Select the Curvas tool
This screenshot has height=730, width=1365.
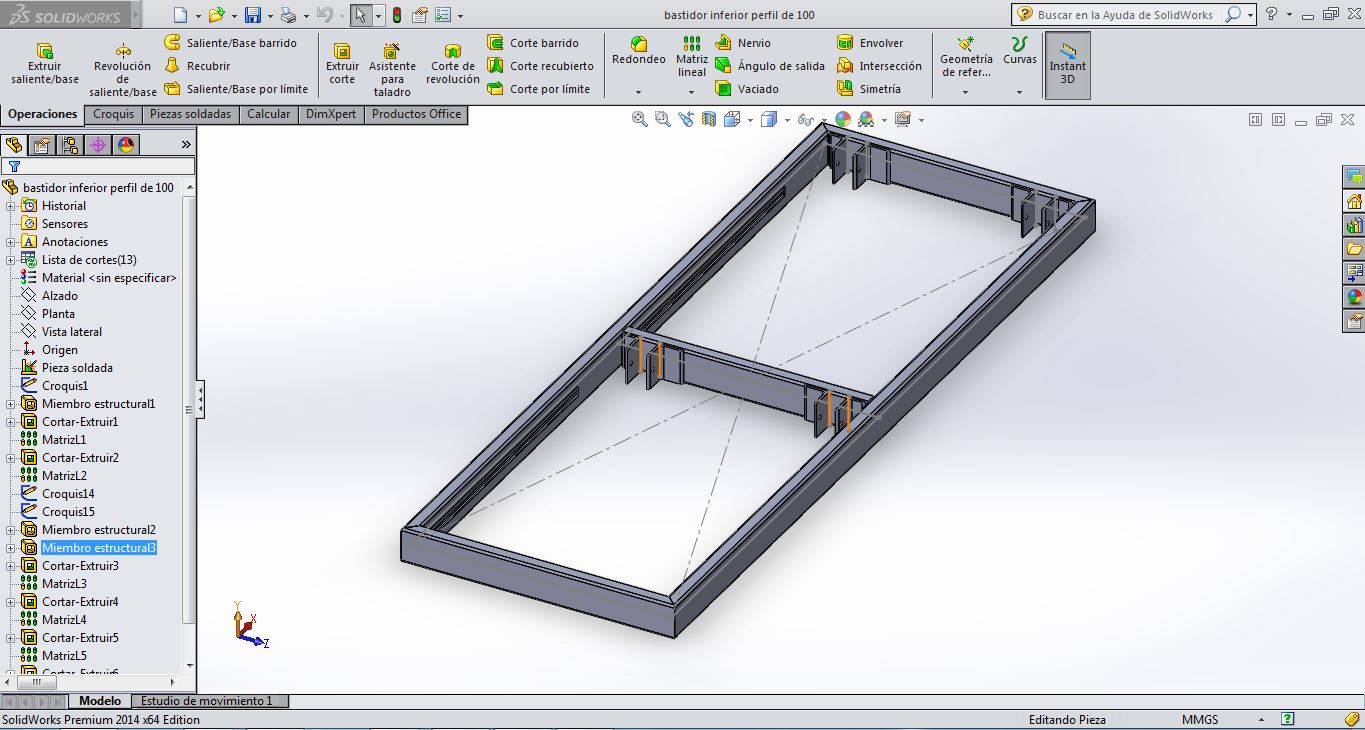(x=1020, y=51)
